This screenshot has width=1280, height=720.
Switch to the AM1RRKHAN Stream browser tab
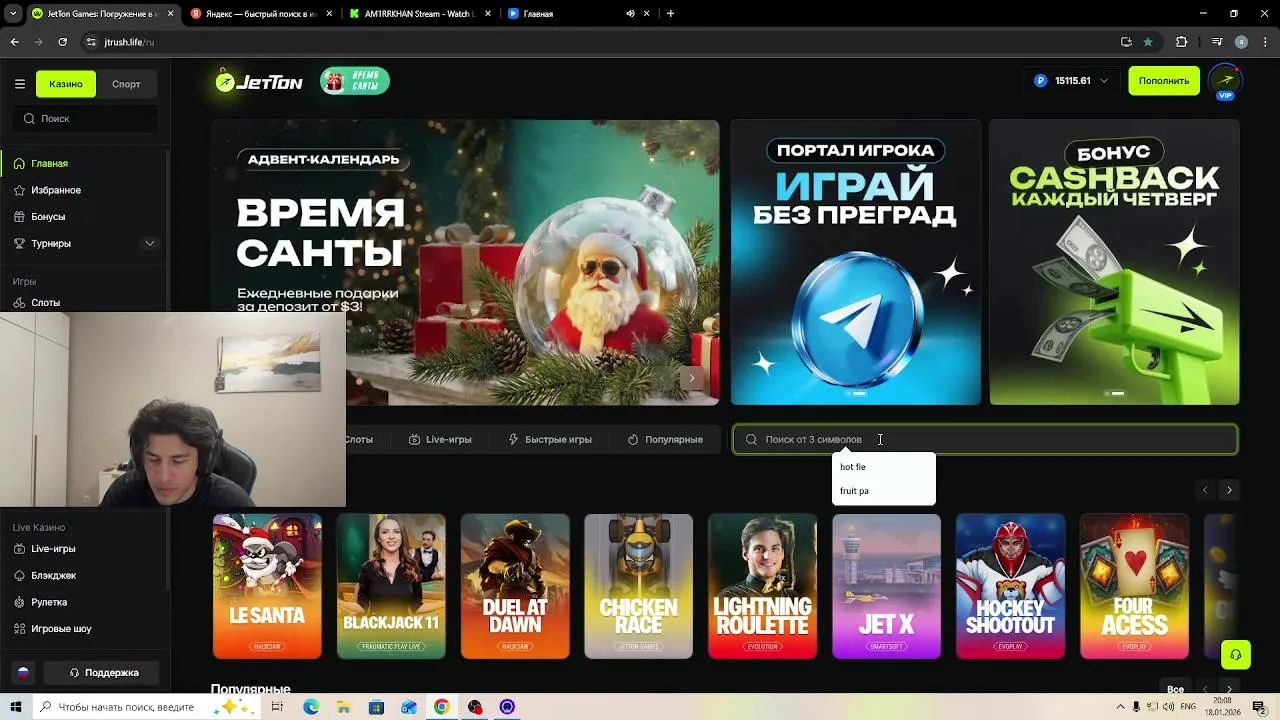point(418,14)
